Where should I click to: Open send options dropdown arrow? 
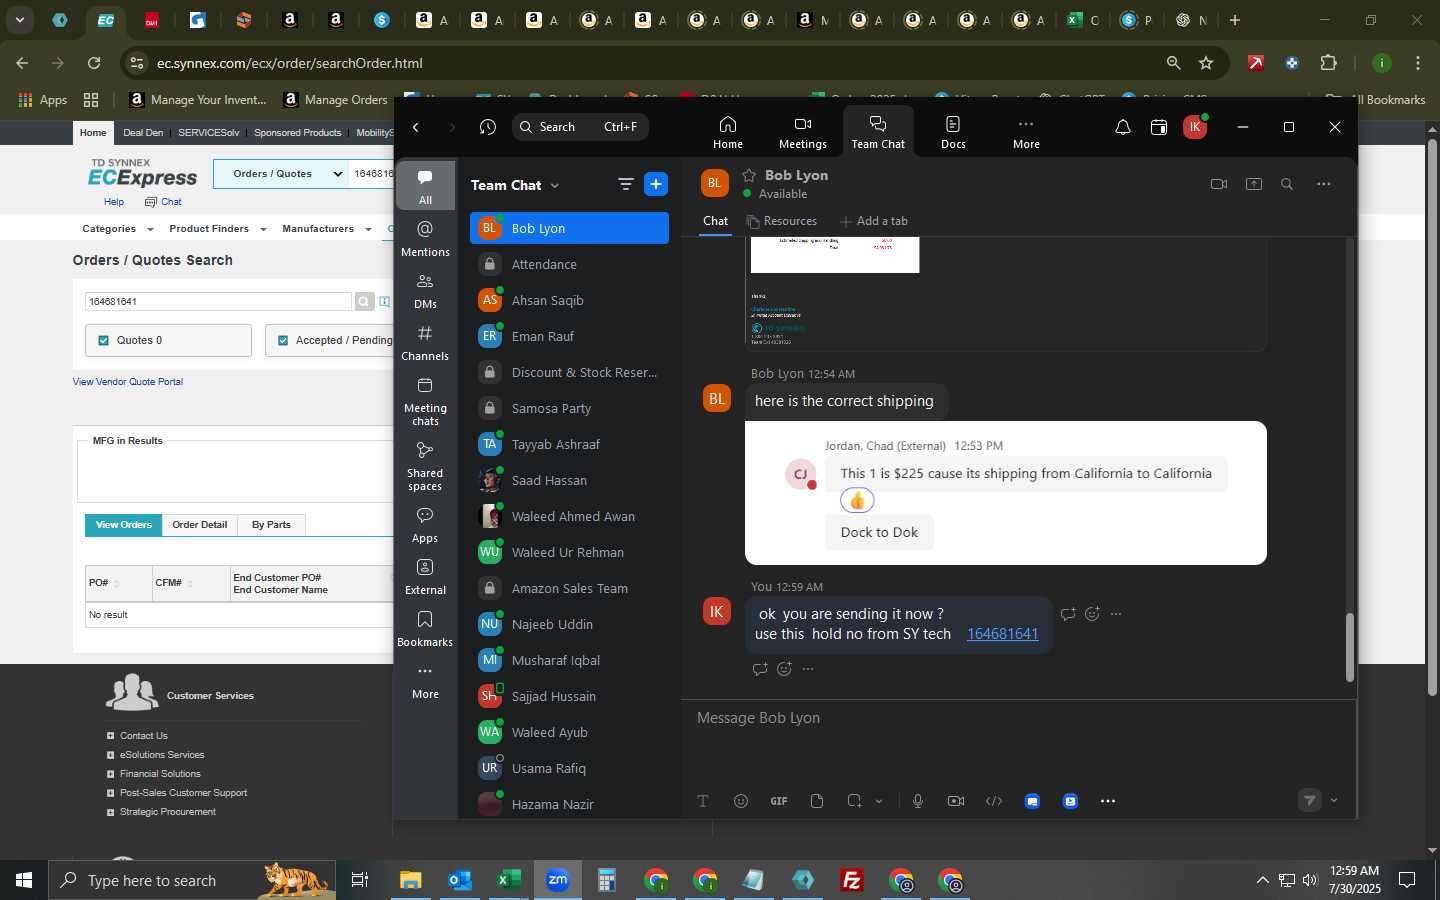coord(1334,800)
